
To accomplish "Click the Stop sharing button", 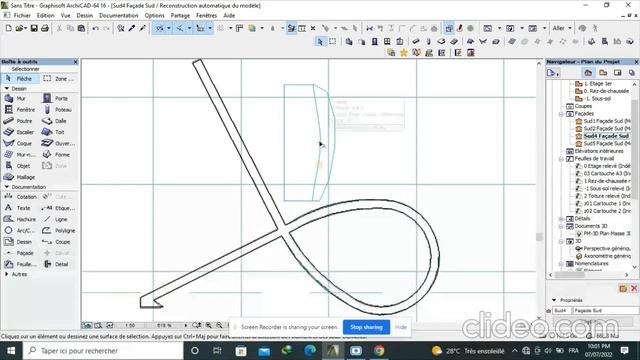I will (x=366, y=327).
